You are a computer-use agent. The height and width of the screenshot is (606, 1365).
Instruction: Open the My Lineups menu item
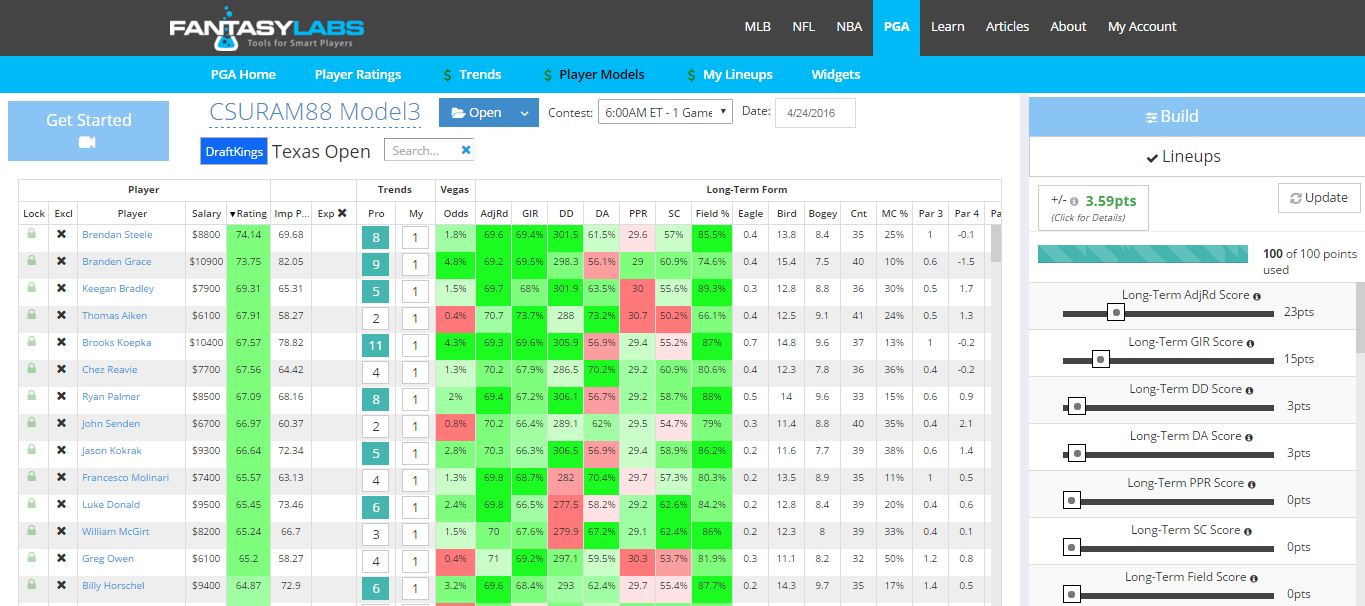click(x=730, y=74)
